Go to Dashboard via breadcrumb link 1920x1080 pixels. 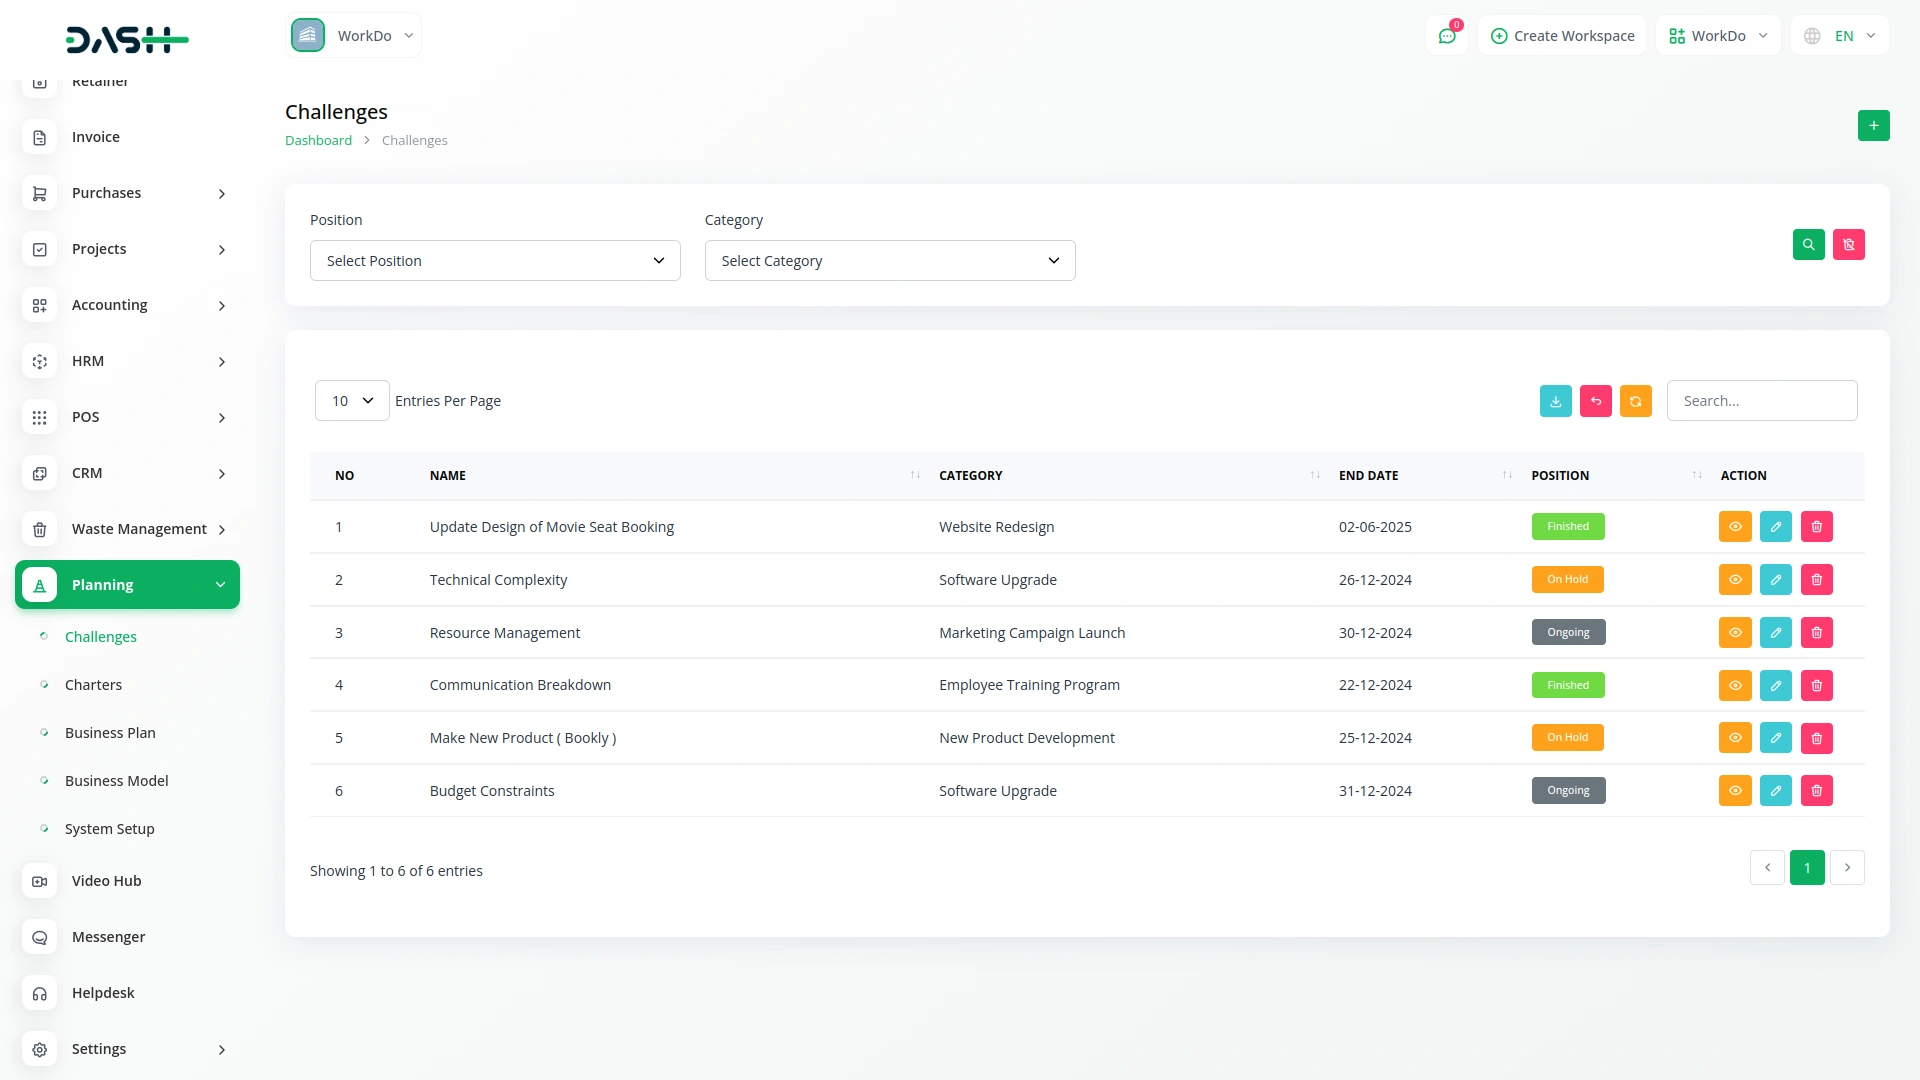318,141
